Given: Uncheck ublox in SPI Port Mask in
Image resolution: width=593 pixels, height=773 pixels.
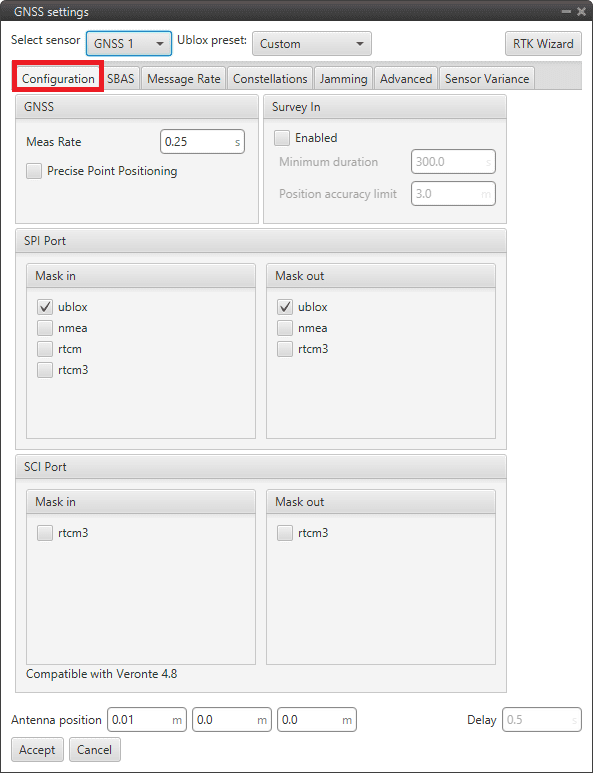Looking at the screenshot, I should pyautogui.click(x=45, y=307).
